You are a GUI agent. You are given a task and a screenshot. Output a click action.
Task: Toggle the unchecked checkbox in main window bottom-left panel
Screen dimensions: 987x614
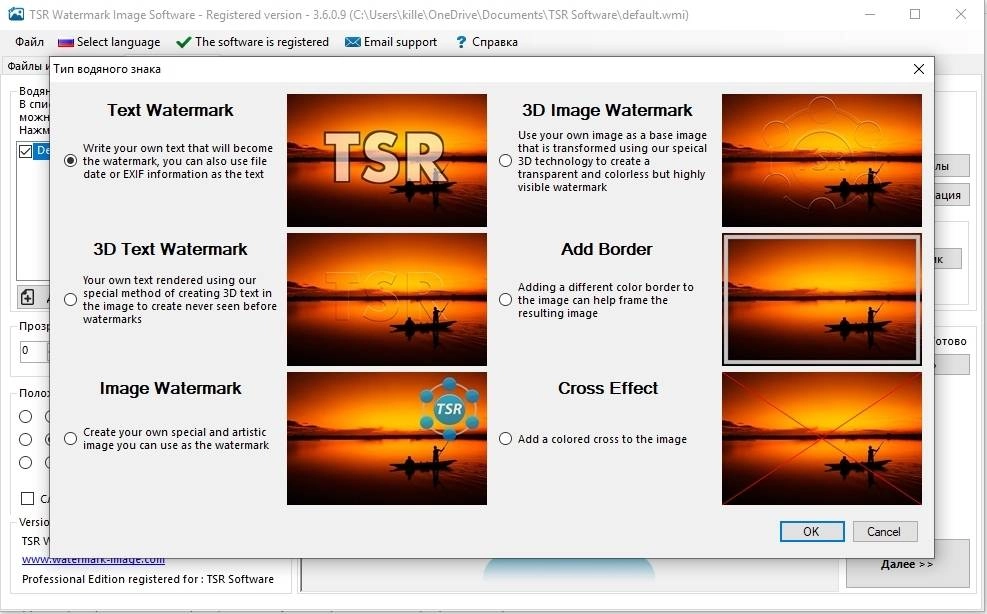click(x=27, y=499)
